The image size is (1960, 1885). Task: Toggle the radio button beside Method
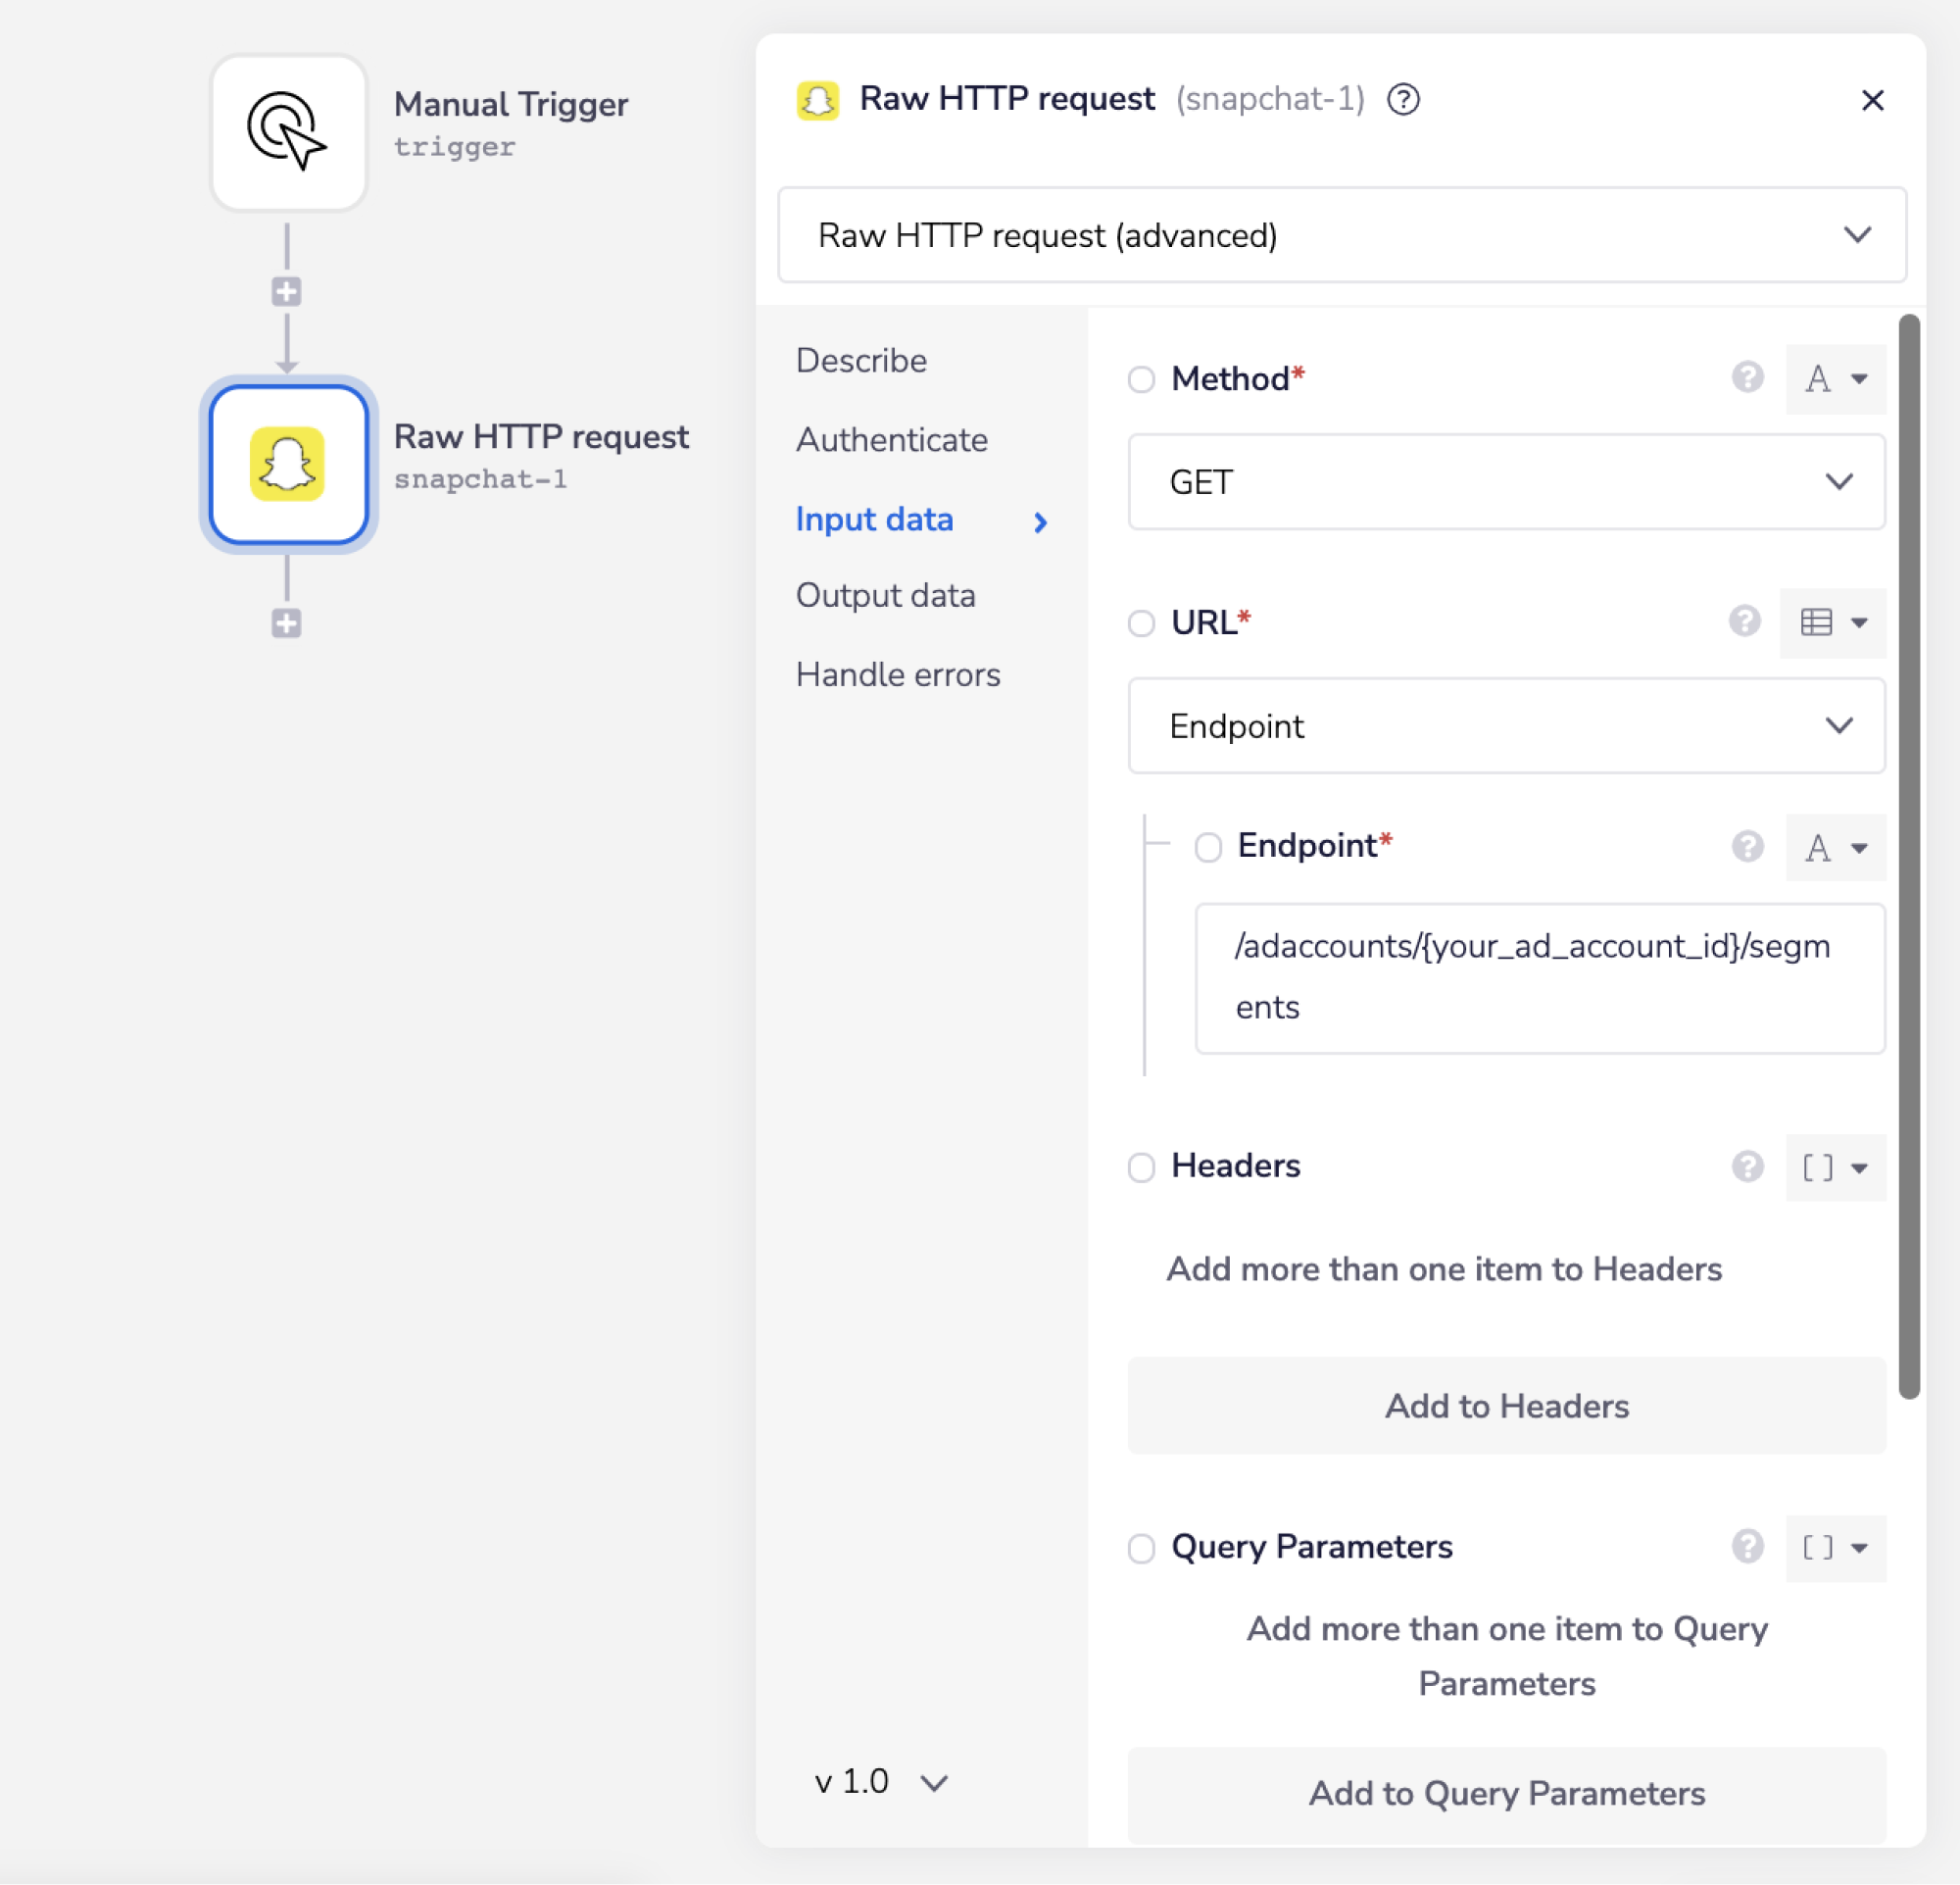pos(1141,380)
